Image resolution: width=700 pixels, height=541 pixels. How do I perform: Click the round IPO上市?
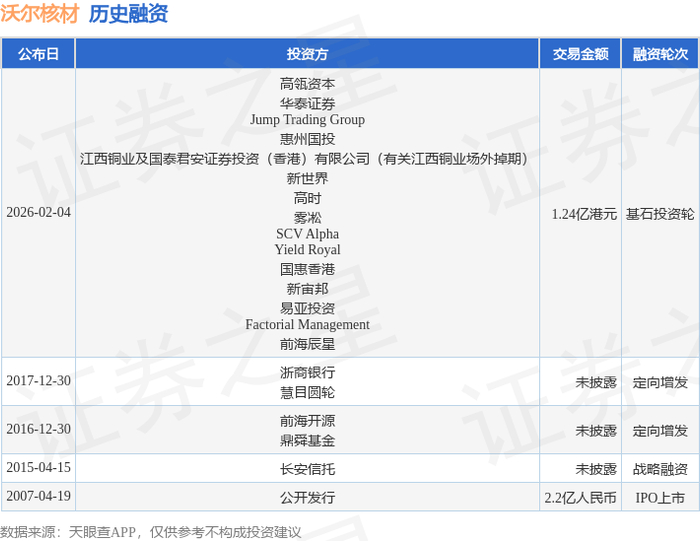click(x=660, y=498)
